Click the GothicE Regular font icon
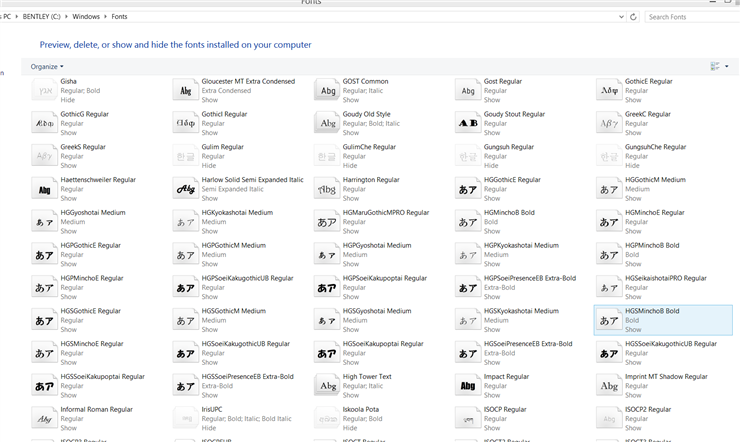740x442 pixels. coord(609,90)
